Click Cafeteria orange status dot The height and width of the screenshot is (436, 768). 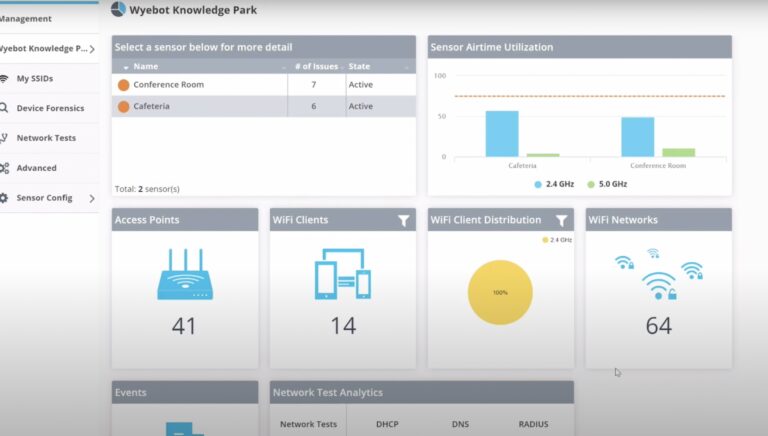coord(123,106)
